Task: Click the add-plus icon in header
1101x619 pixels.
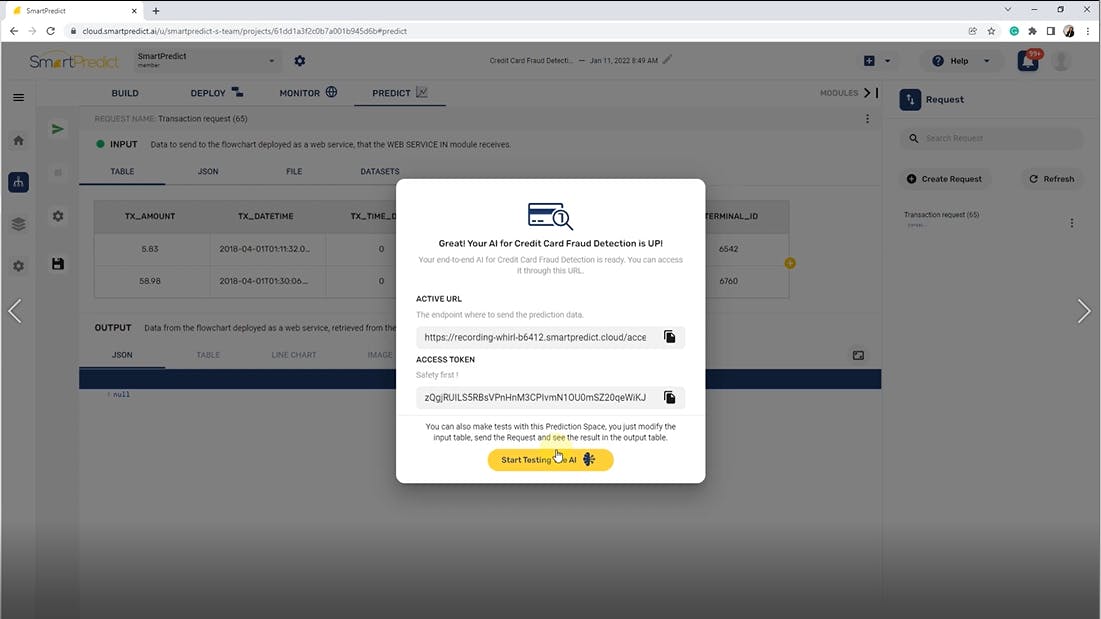Action: tap(869, 61)
